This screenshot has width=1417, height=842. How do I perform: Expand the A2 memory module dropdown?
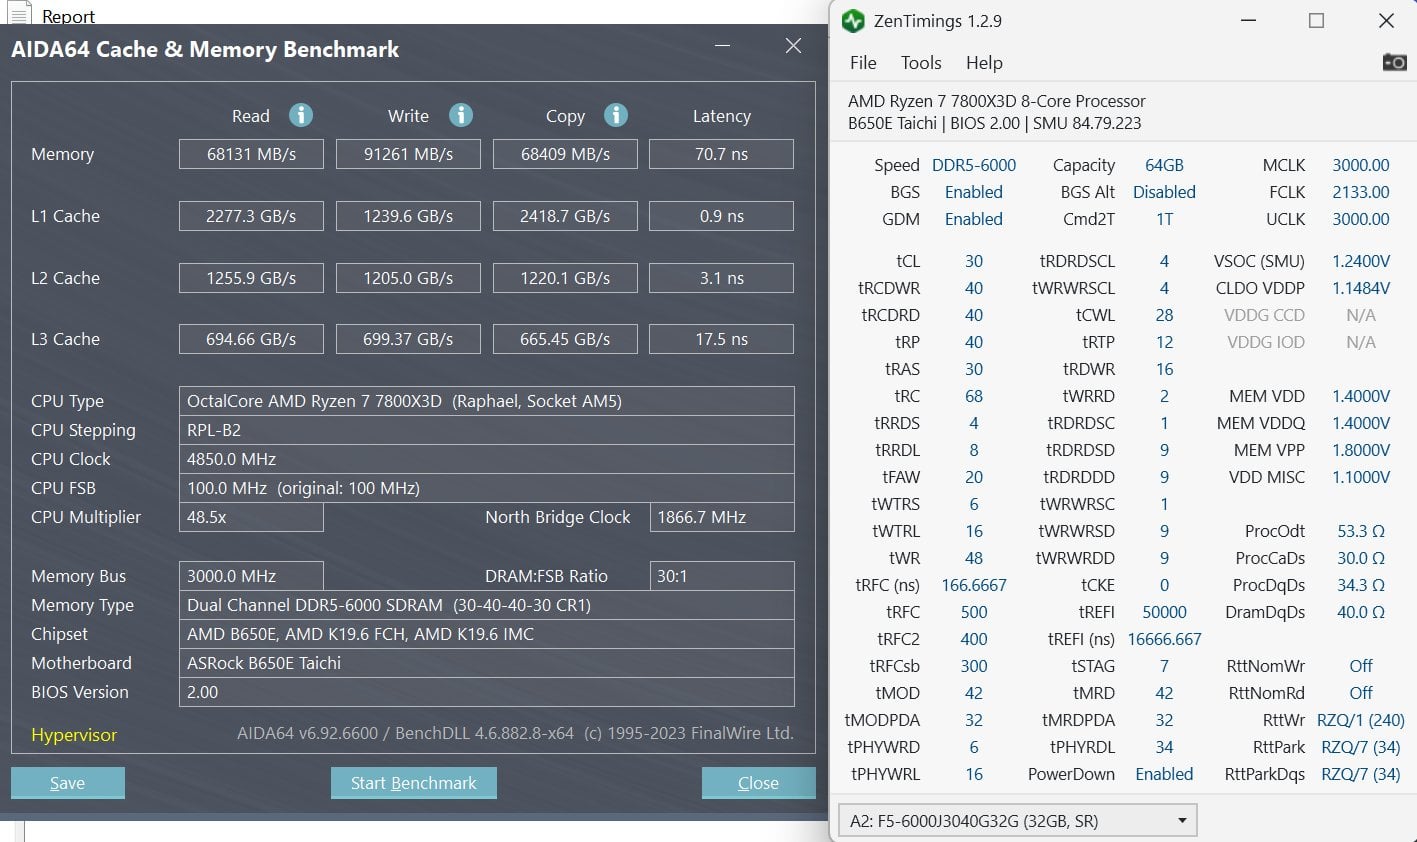pyautogui.click(x=1017, y=821)
